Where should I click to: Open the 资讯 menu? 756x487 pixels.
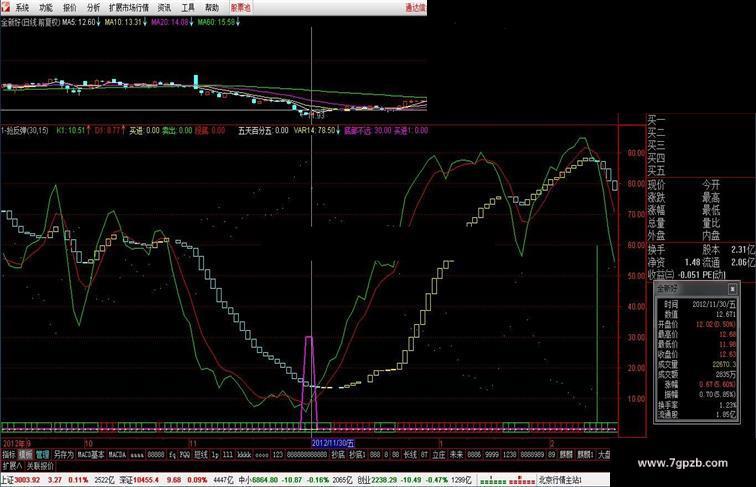click(164, 7)
